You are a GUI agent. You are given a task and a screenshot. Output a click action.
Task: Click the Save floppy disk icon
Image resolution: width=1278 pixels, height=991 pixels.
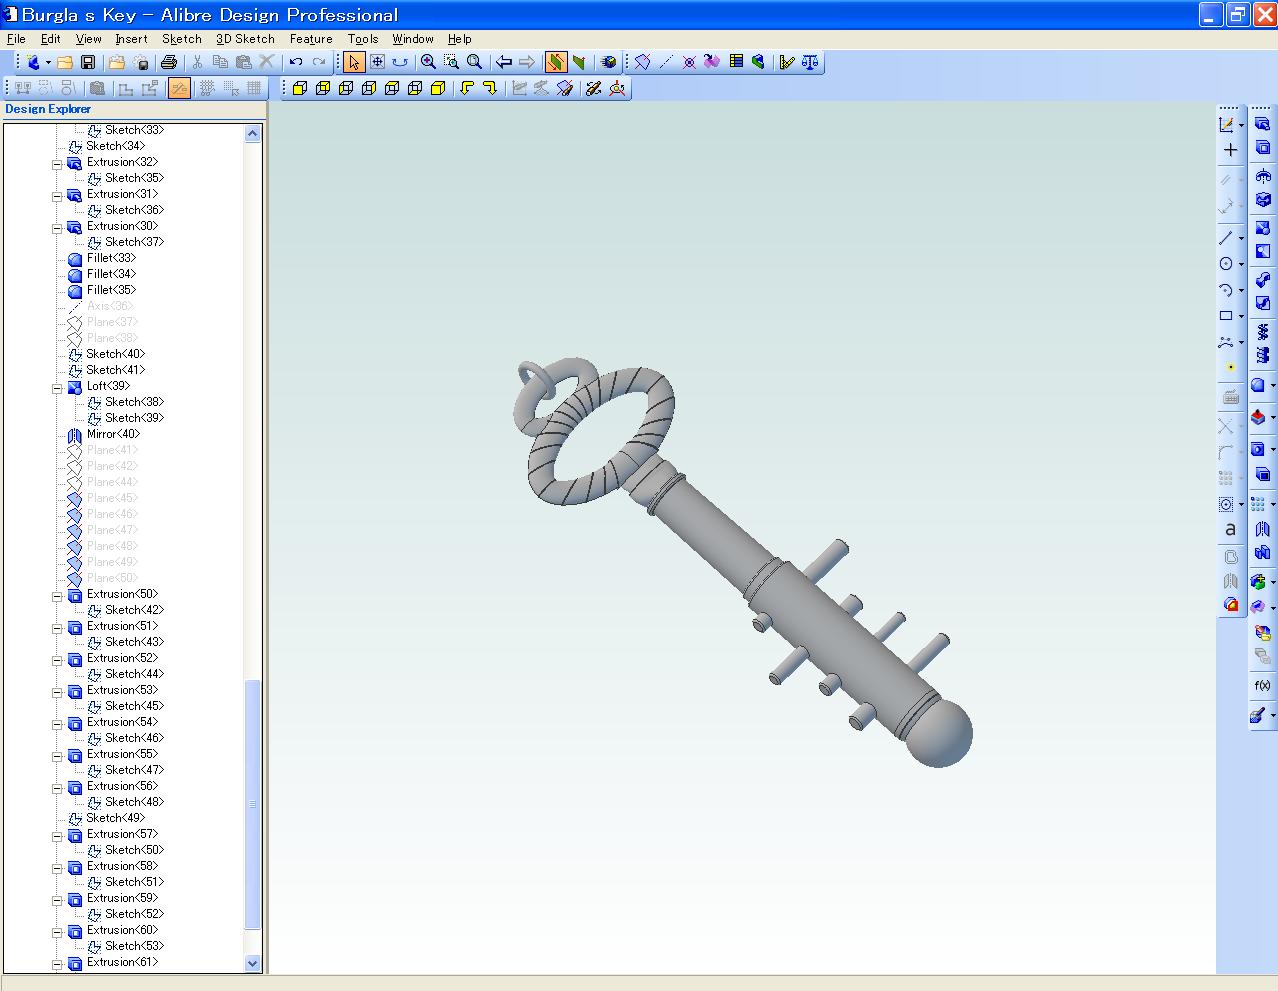click(x=88, y=62)
